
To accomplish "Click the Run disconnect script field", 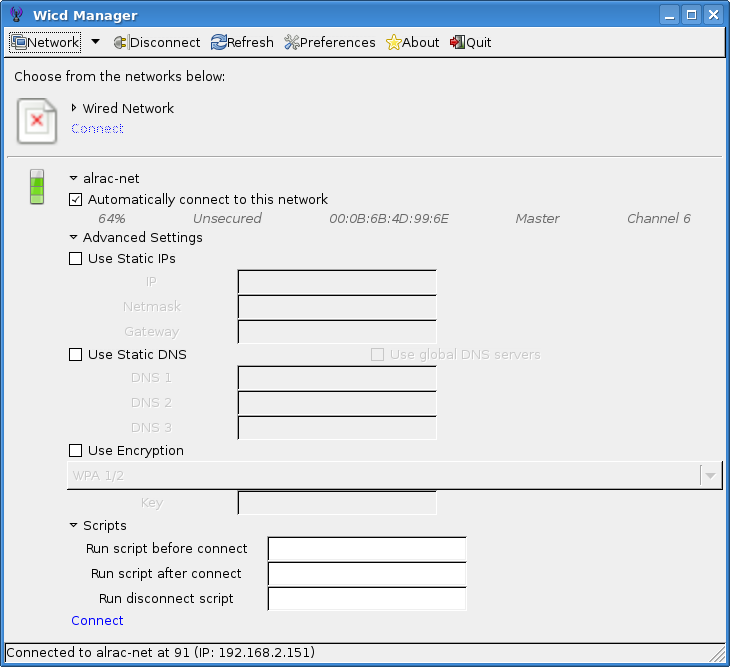I will click(x=367, y=599).
